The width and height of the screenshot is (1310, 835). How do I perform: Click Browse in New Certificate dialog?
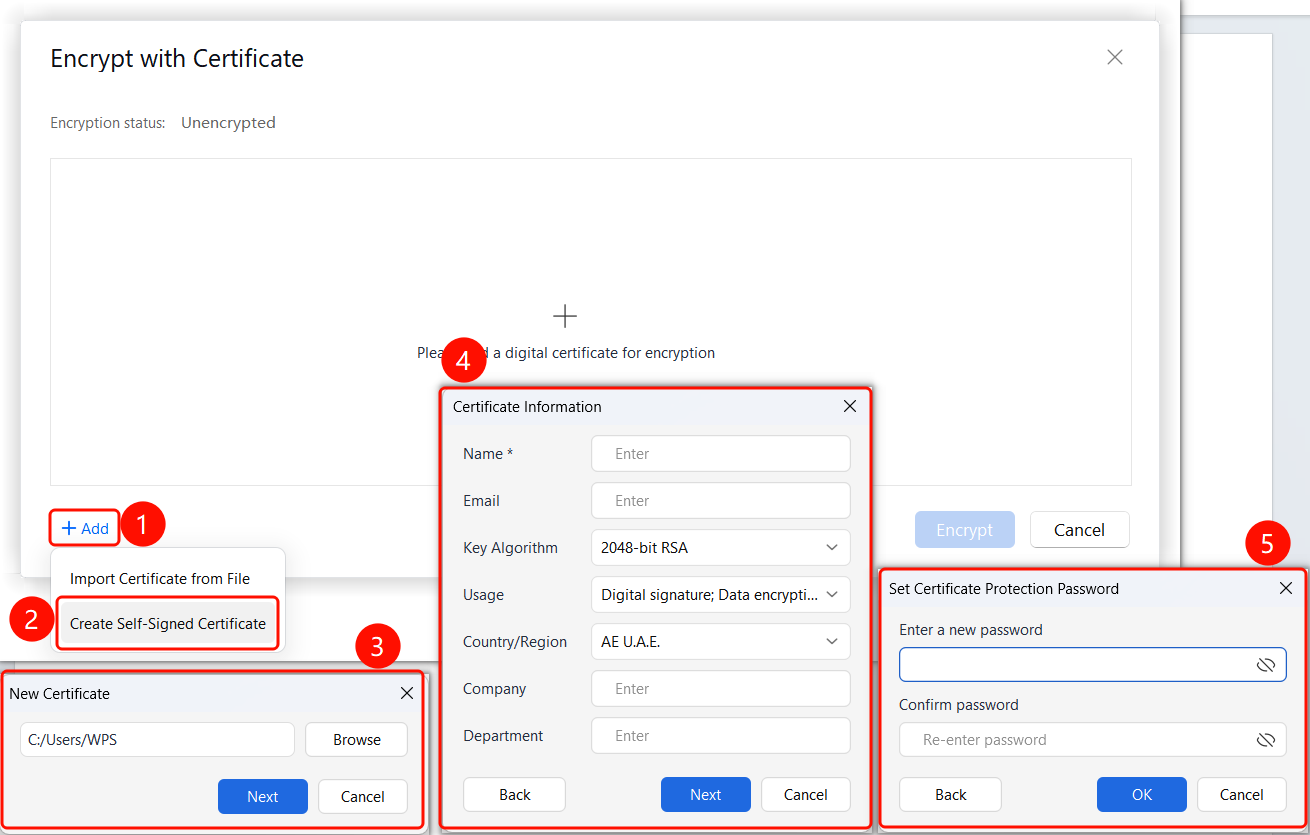tap(357, 740)
